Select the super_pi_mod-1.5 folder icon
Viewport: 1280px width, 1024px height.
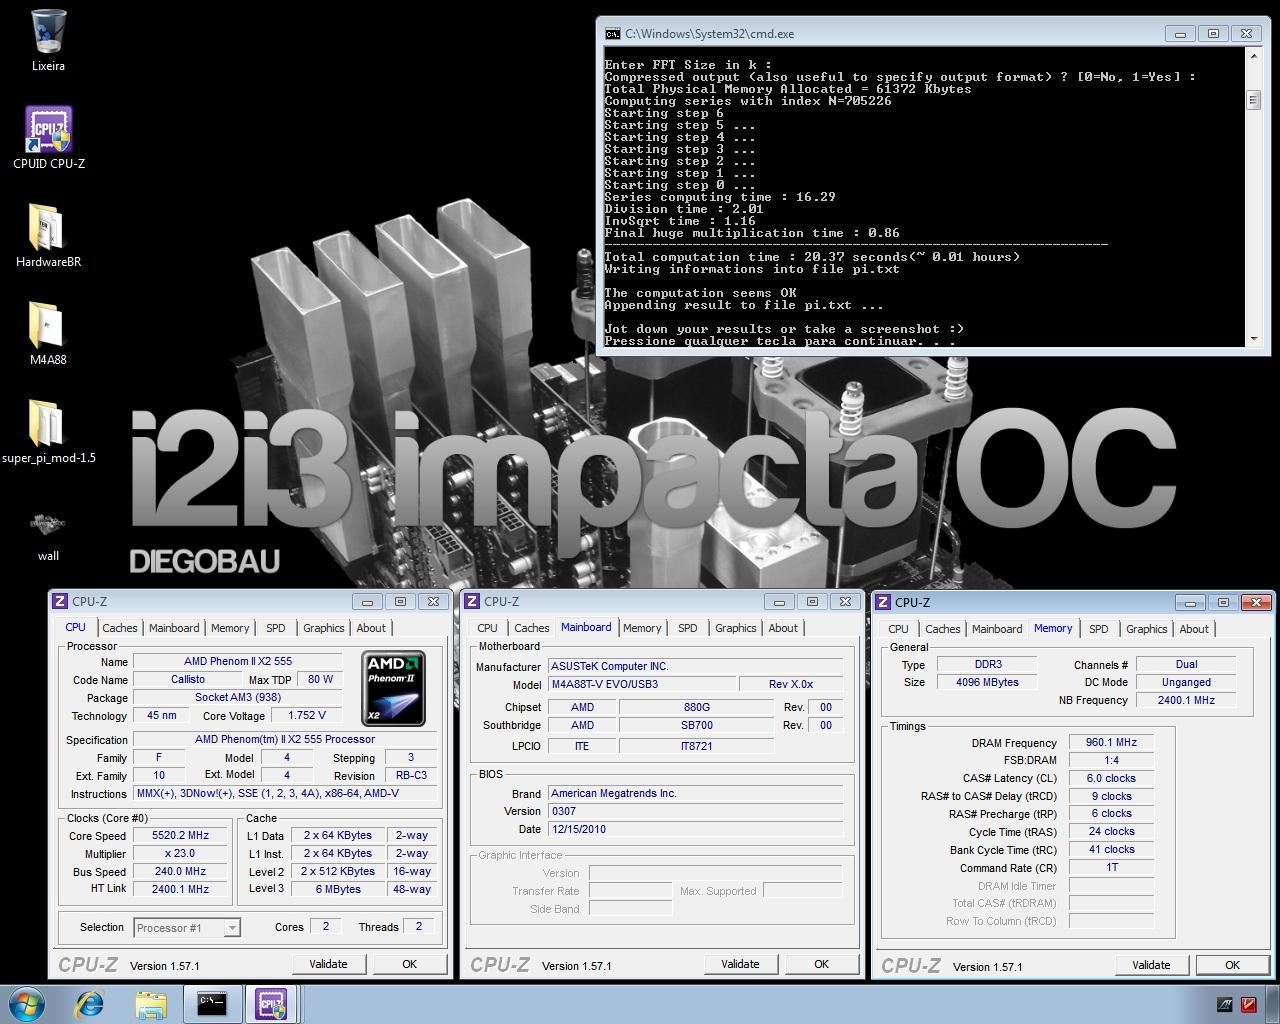[x=48, y=431]
